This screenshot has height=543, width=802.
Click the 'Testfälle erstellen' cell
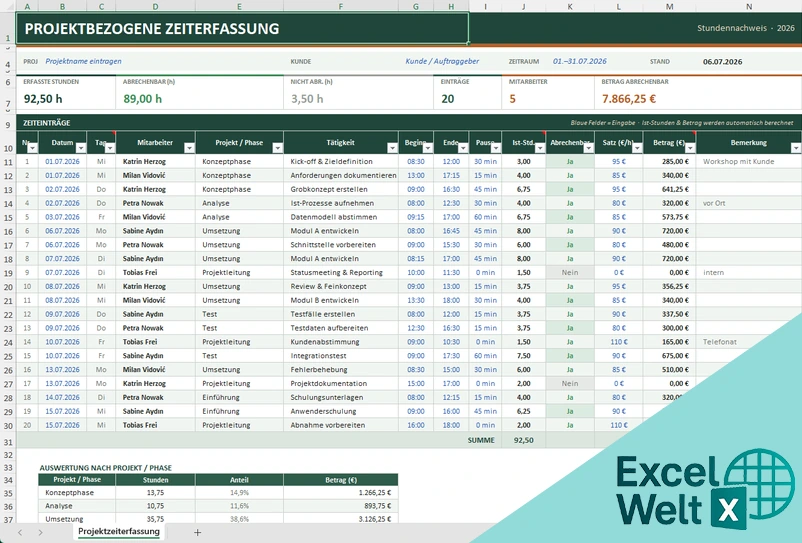341,314
